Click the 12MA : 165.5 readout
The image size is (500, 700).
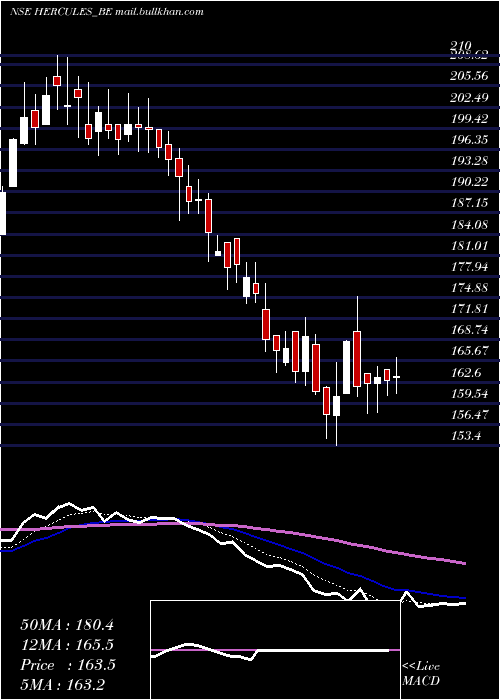tap(67, 645)
